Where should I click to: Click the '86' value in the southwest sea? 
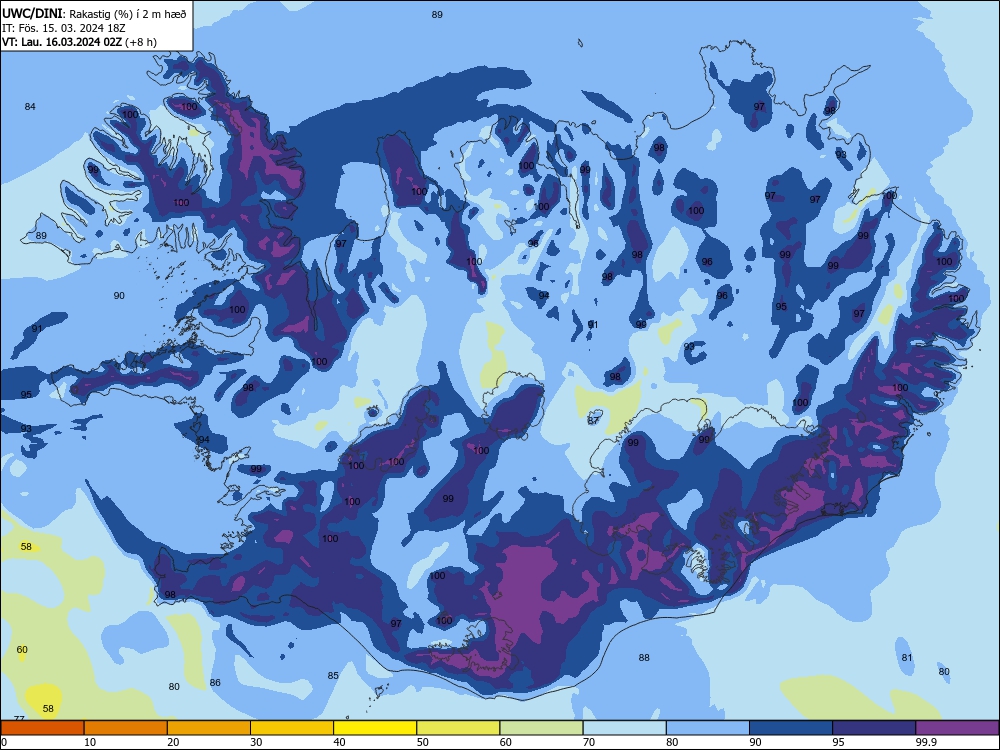click(x=215, y=682)
